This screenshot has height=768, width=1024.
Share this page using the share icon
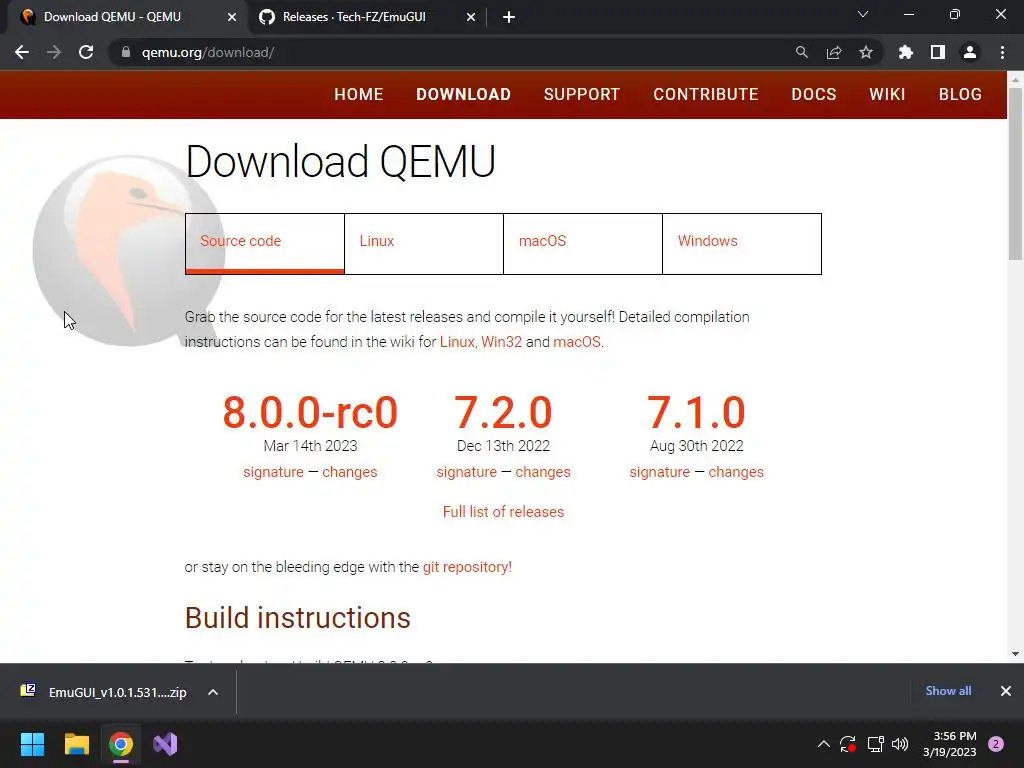[x=834, y=52]
